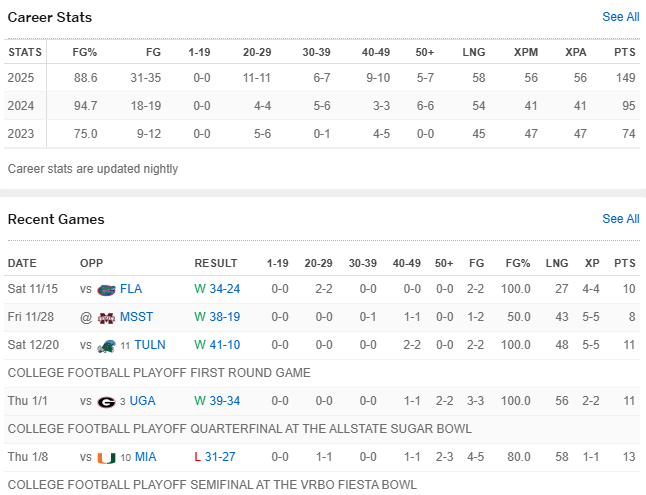646x495 pixels.
Task: Open the FLA team link
Action: coord(131,290)
